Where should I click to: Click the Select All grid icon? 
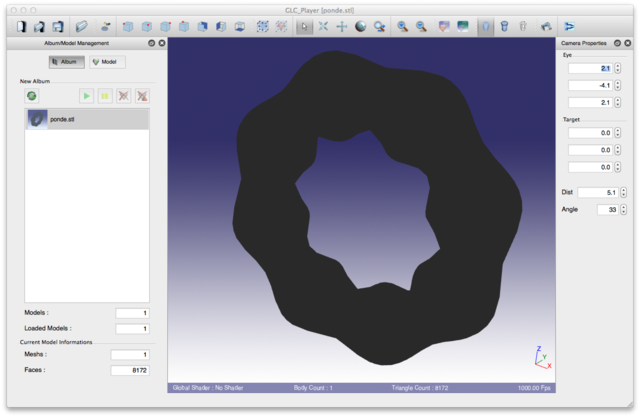[262, 27]
